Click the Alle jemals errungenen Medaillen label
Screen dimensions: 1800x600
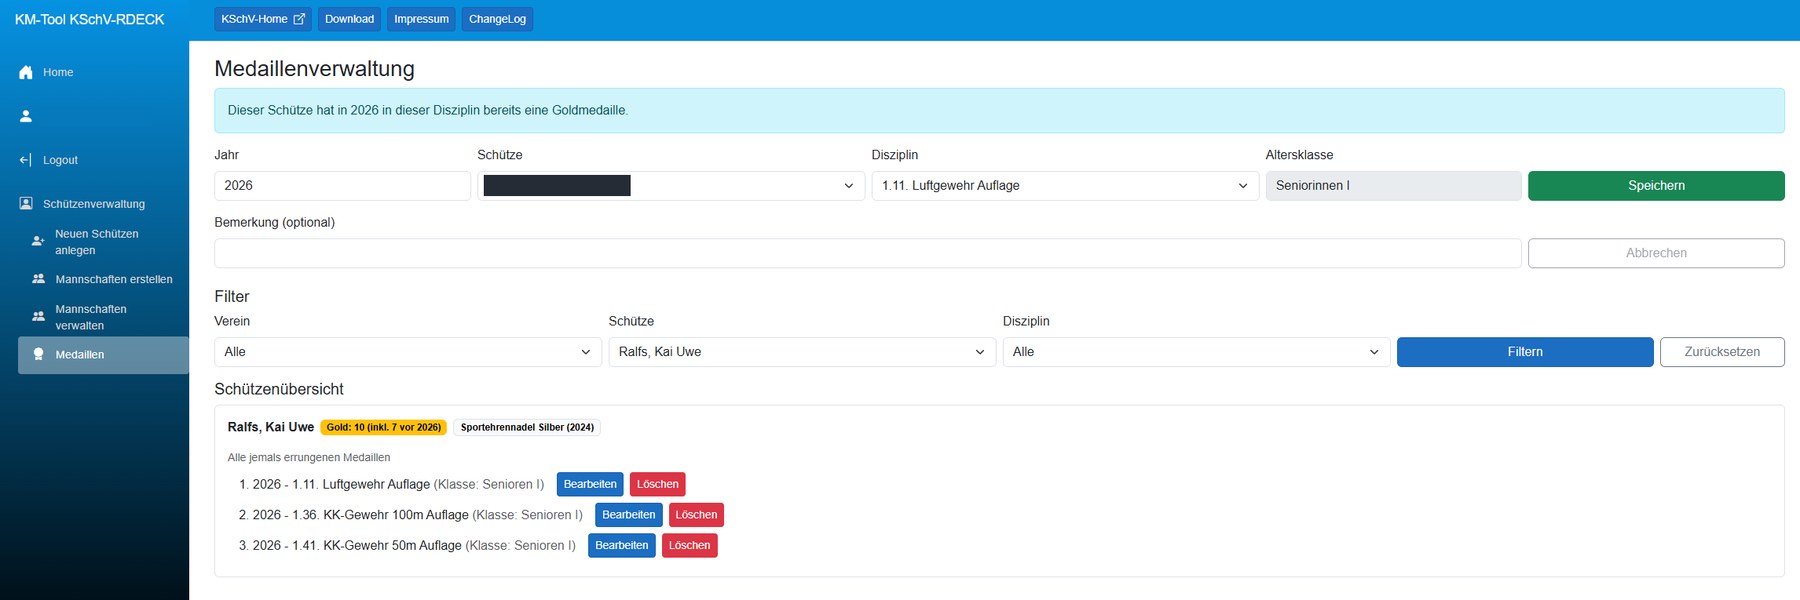click(309, 457)
